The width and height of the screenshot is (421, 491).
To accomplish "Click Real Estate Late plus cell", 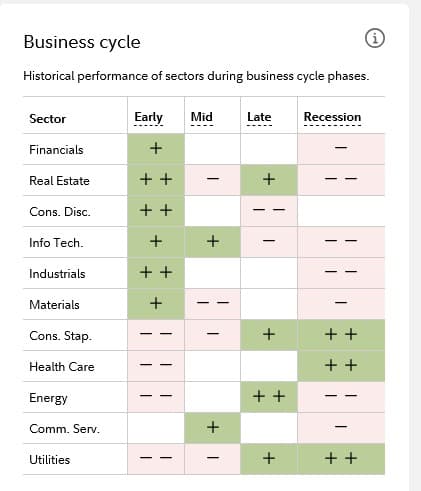I will 269,180.
